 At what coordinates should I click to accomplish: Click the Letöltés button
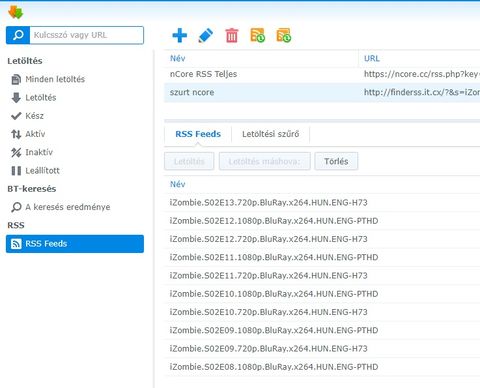189,161
